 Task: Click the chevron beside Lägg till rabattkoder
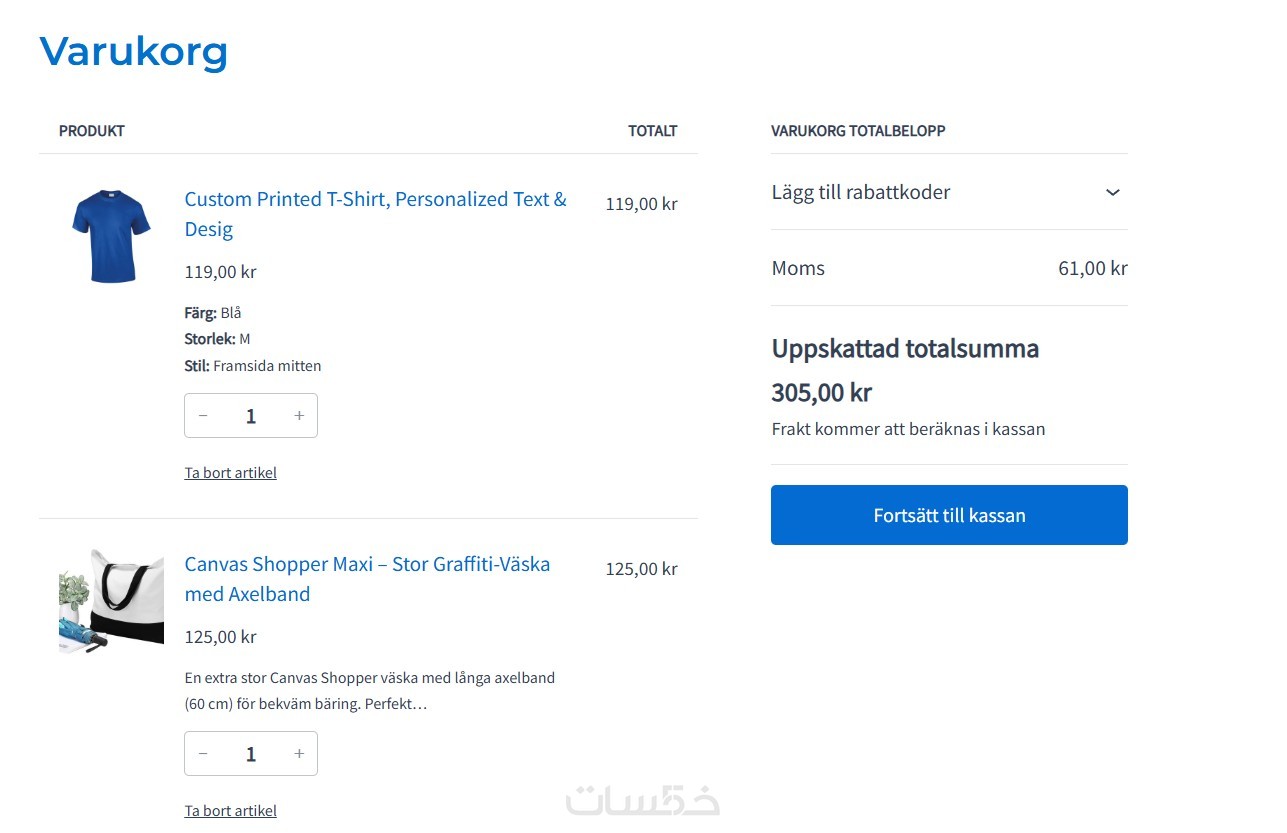(x=1112, y=192)
